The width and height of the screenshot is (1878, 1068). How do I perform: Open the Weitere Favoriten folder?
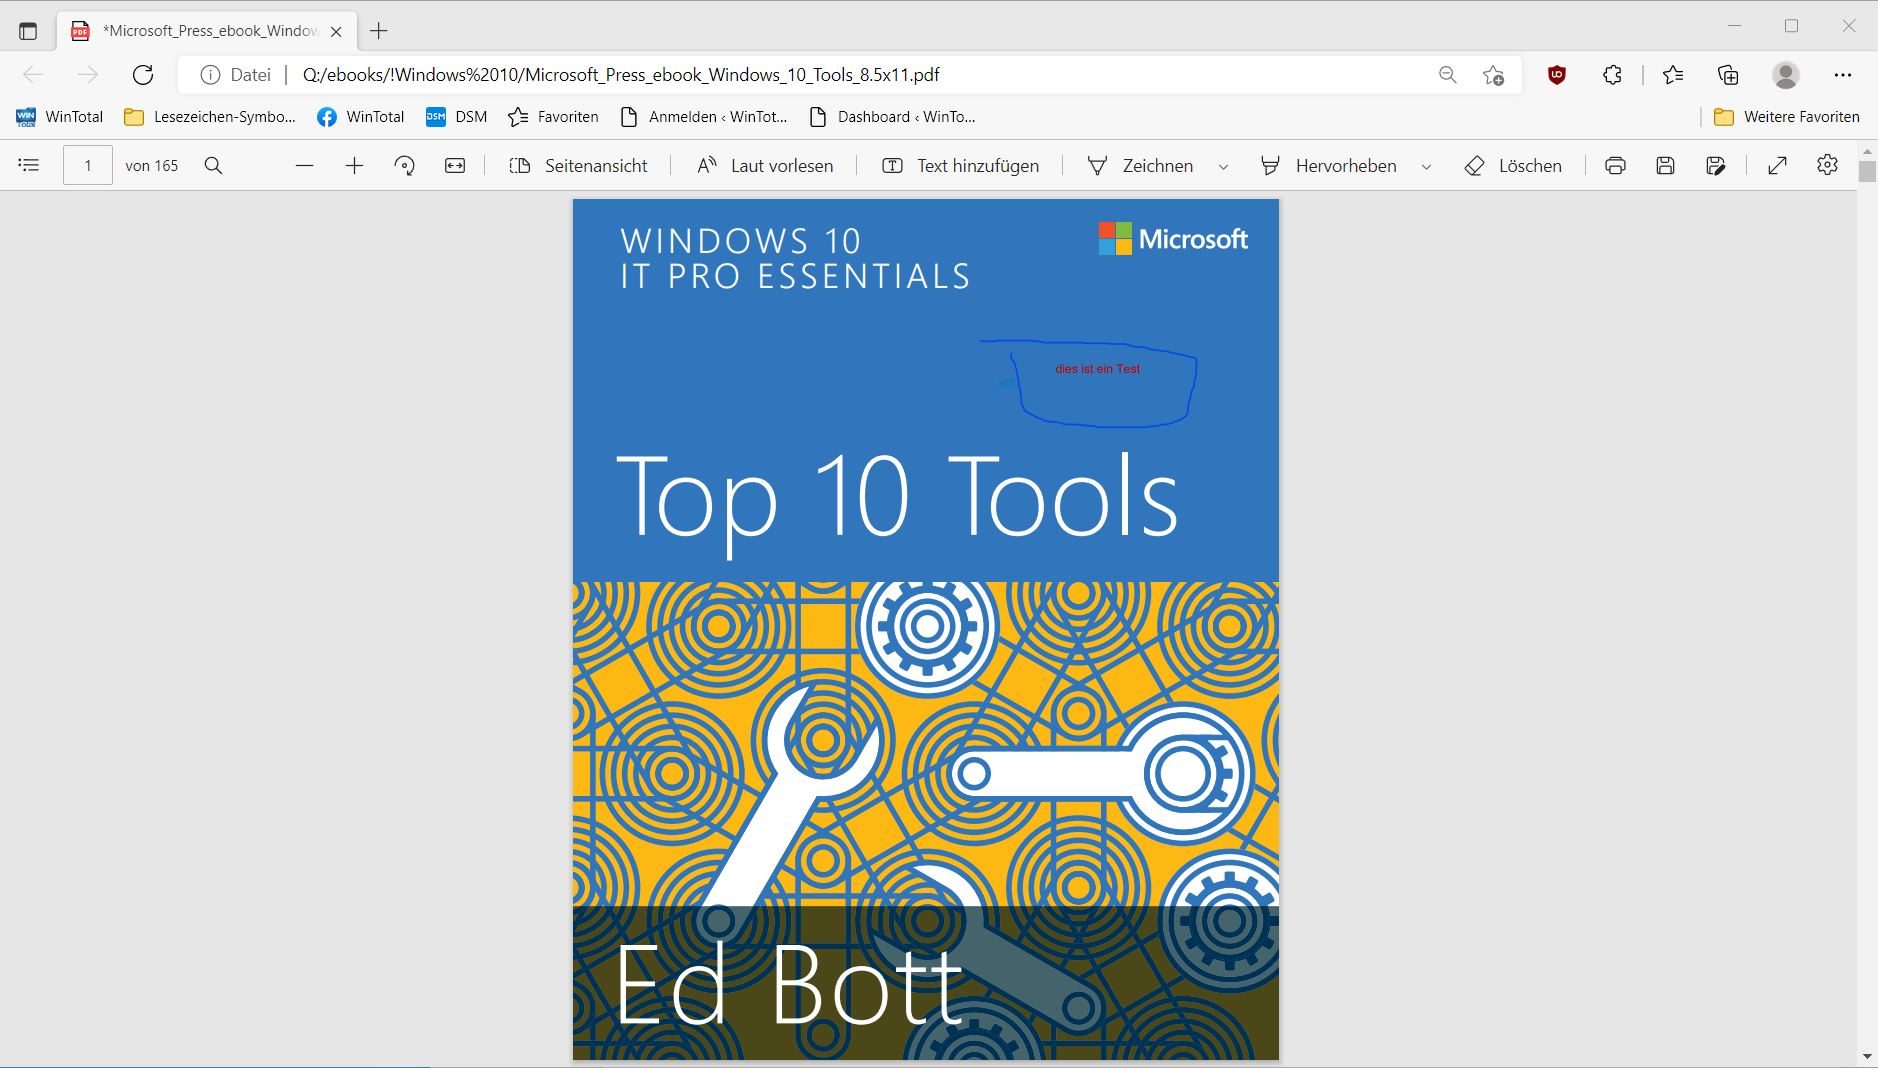coord(1786,117)
